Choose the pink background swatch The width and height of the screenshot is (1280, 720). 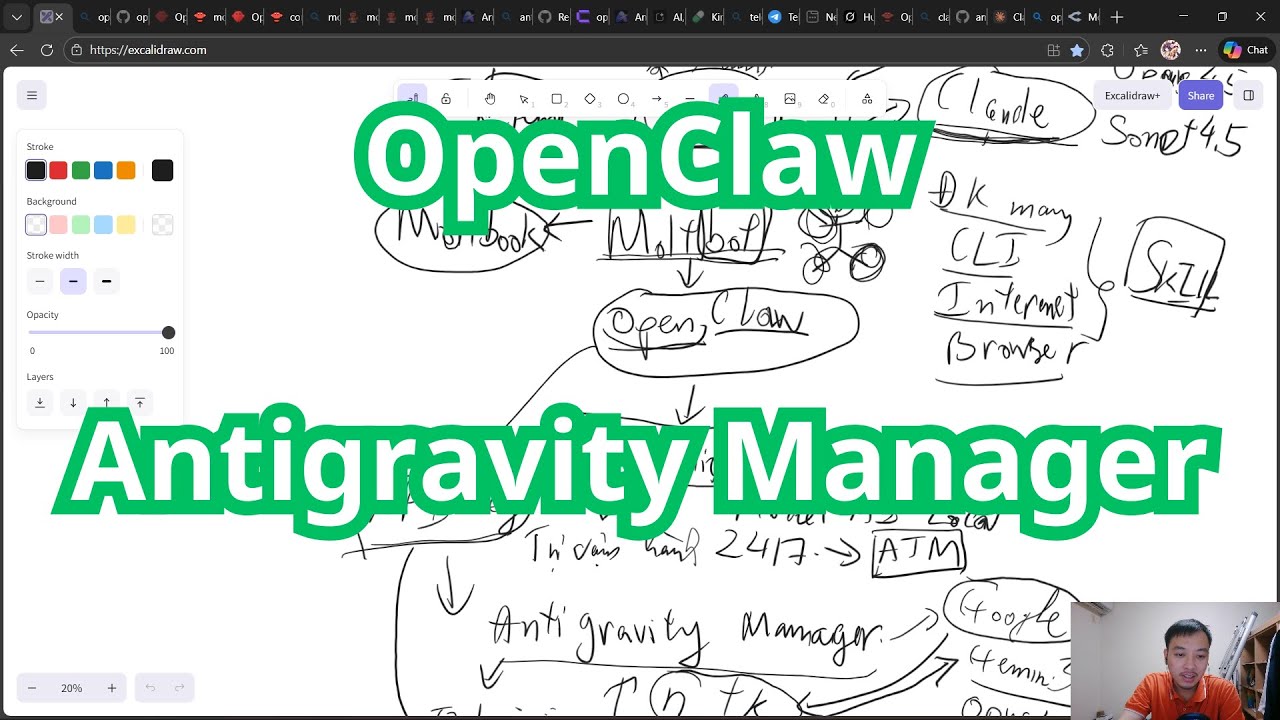click(58, 225)
